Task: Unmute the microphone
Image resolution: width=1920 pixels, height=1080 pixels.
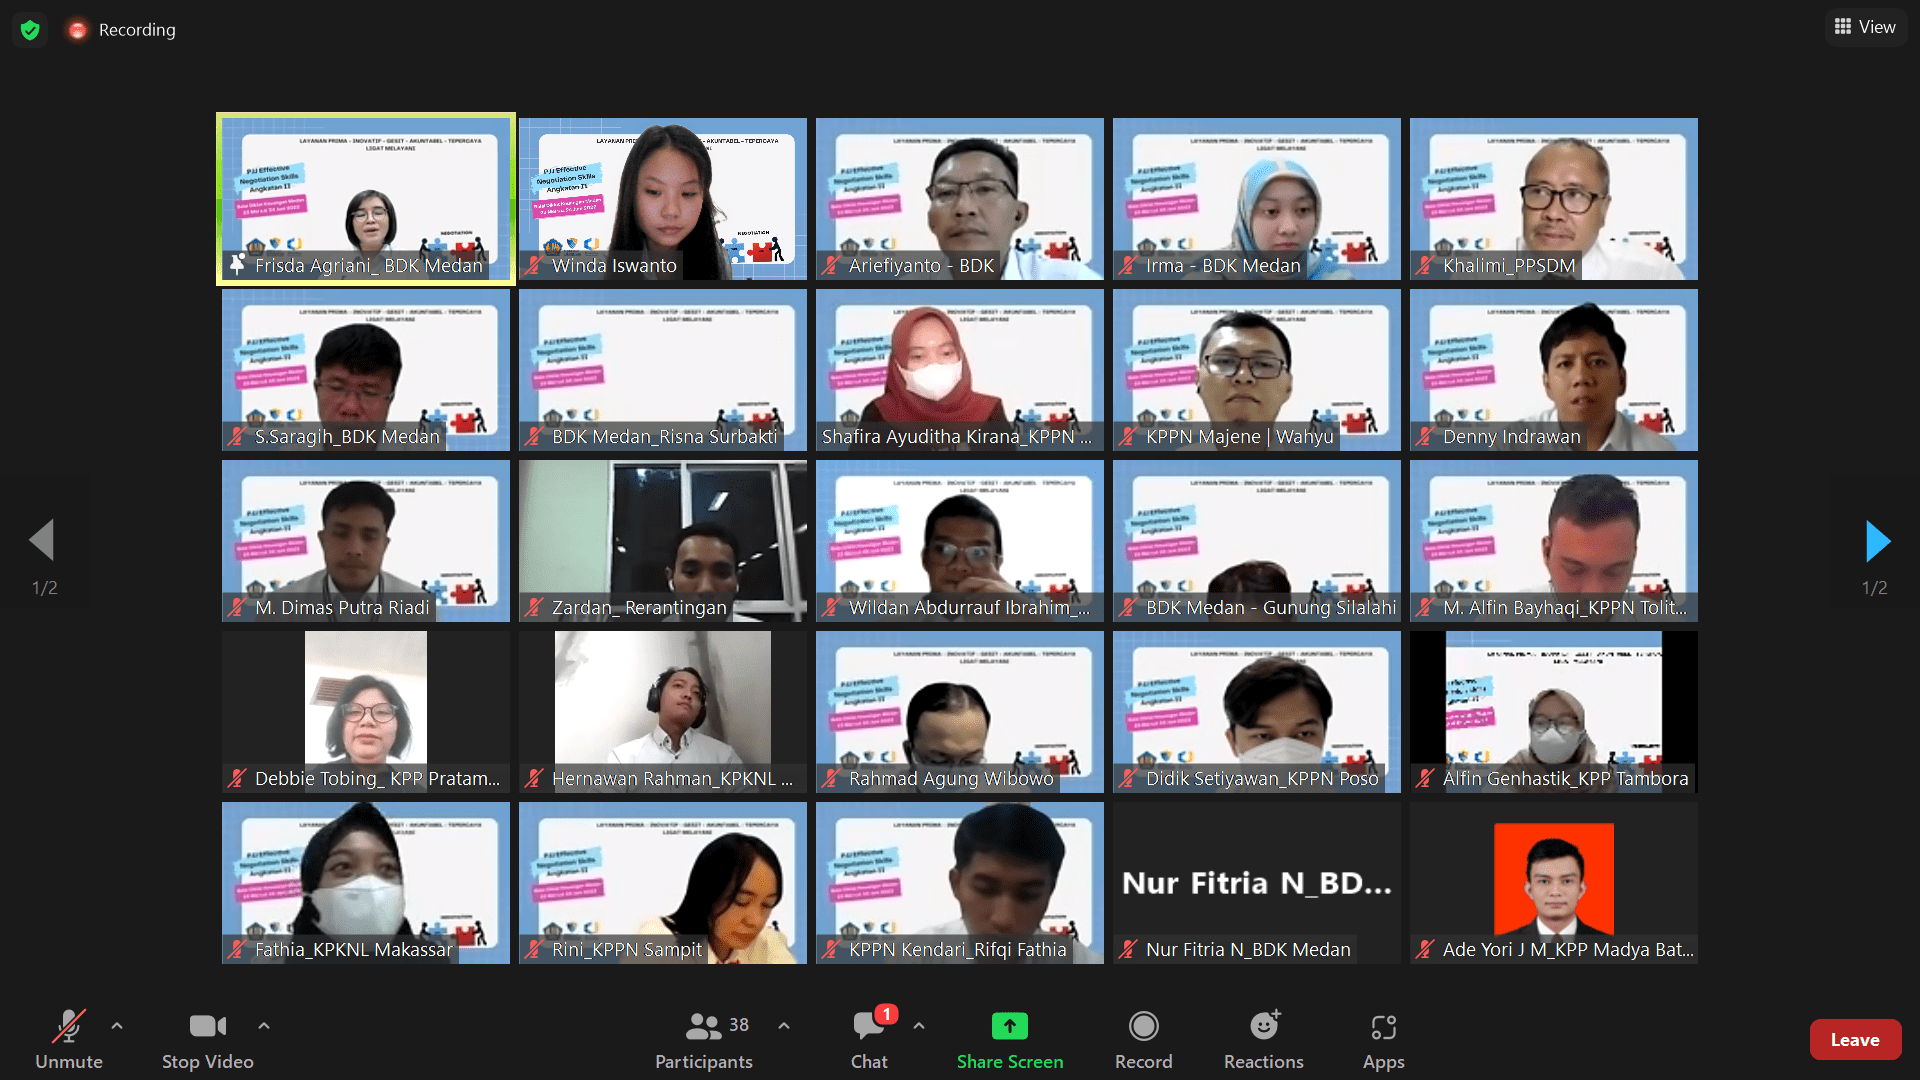Action: point(68,1039)
